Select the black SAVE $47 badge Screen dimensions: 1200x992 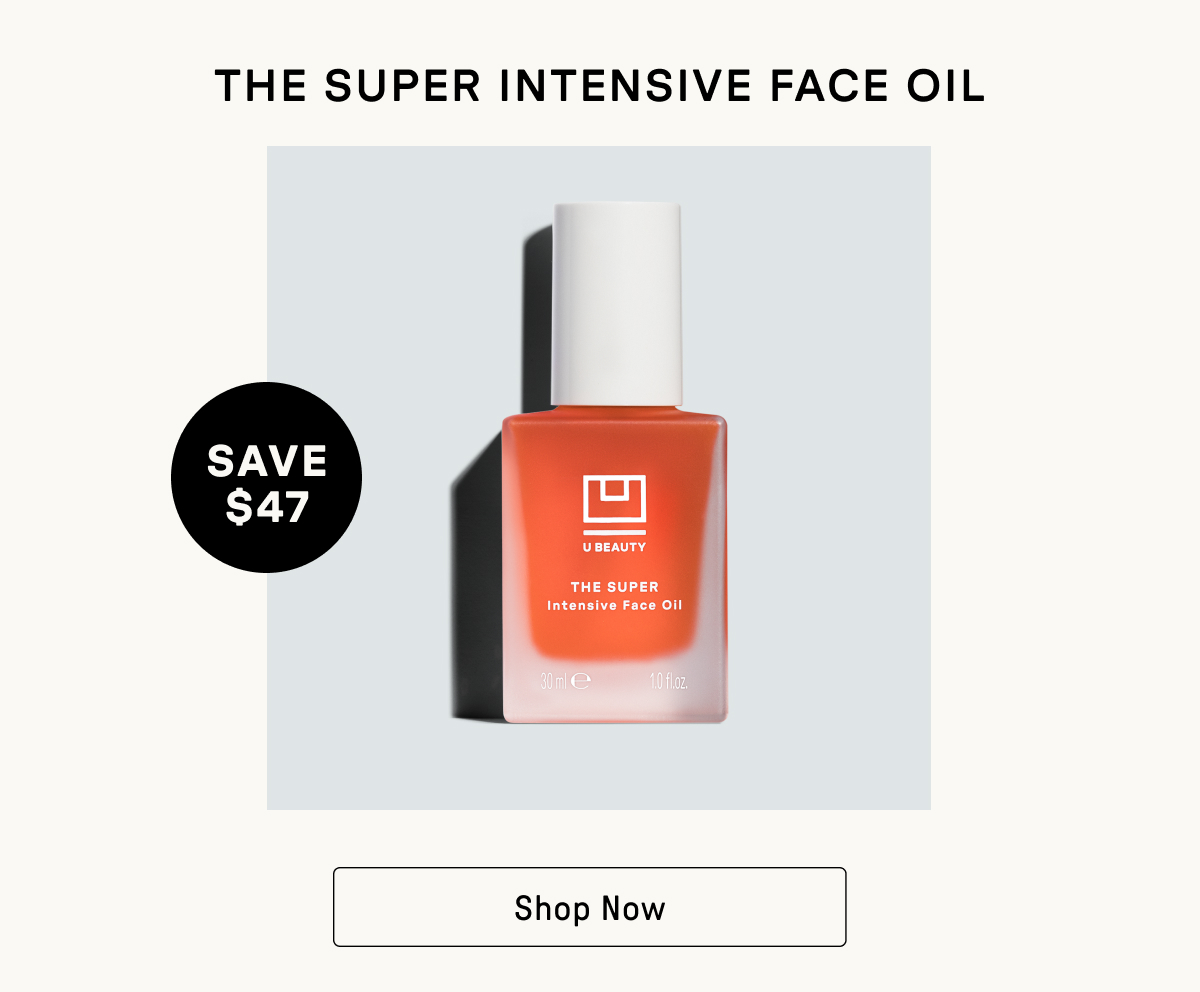(x=267, y=477)
